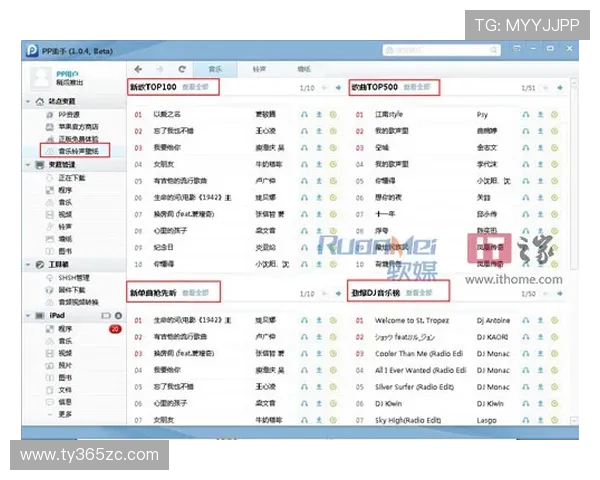This screenshot has width=600, height=480.
Task: Open 苹果官方商店 in the sidebar
Action: tap(78, 127)
